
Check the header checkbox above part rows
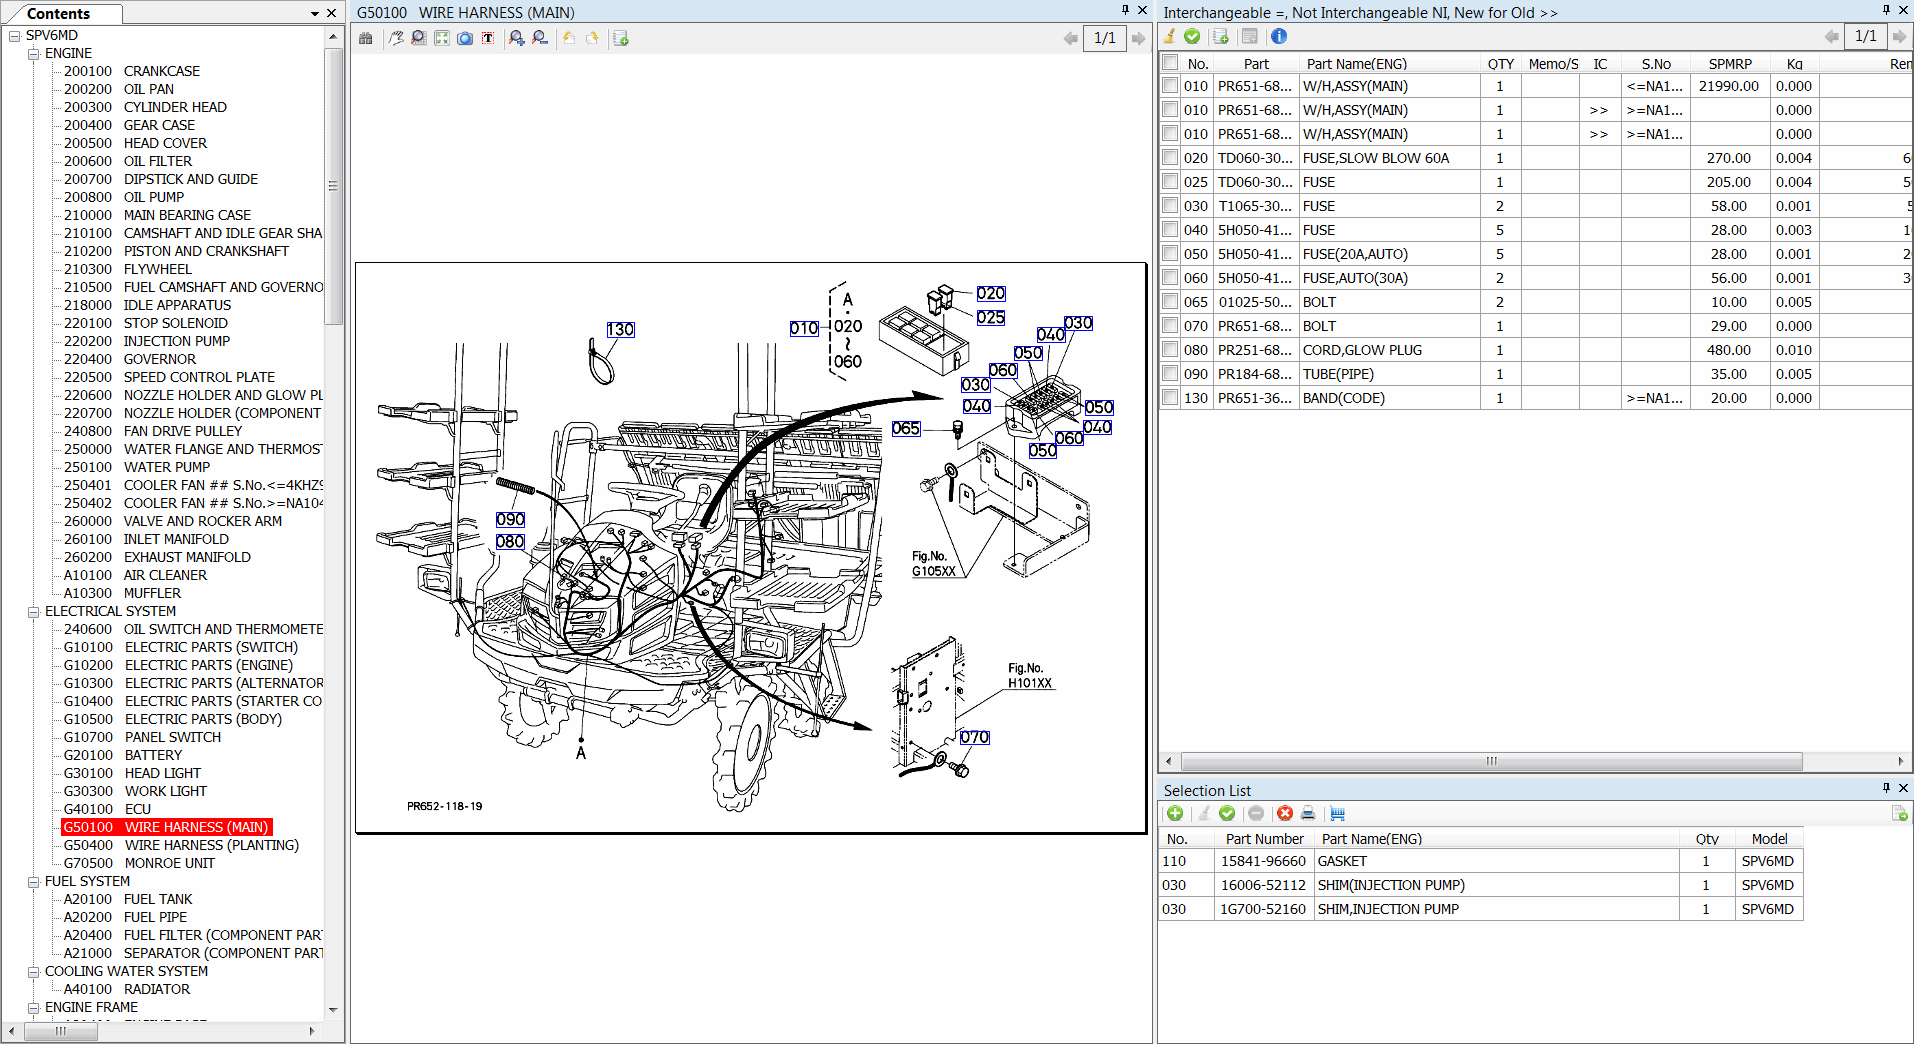(1169, 62)
